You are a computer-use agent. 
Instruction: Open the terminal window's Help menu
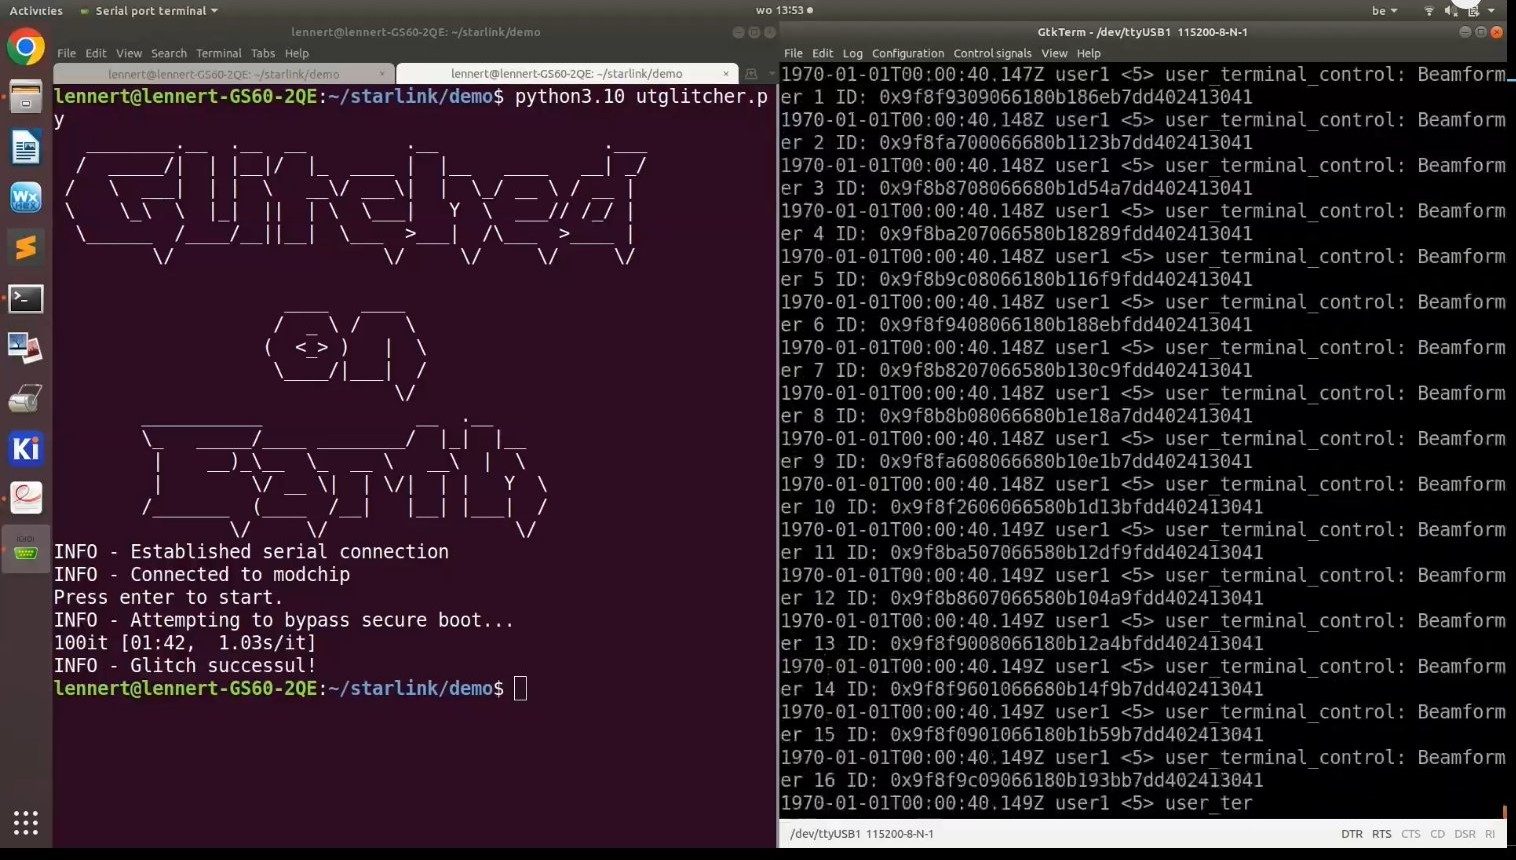(x=297, y=53)
